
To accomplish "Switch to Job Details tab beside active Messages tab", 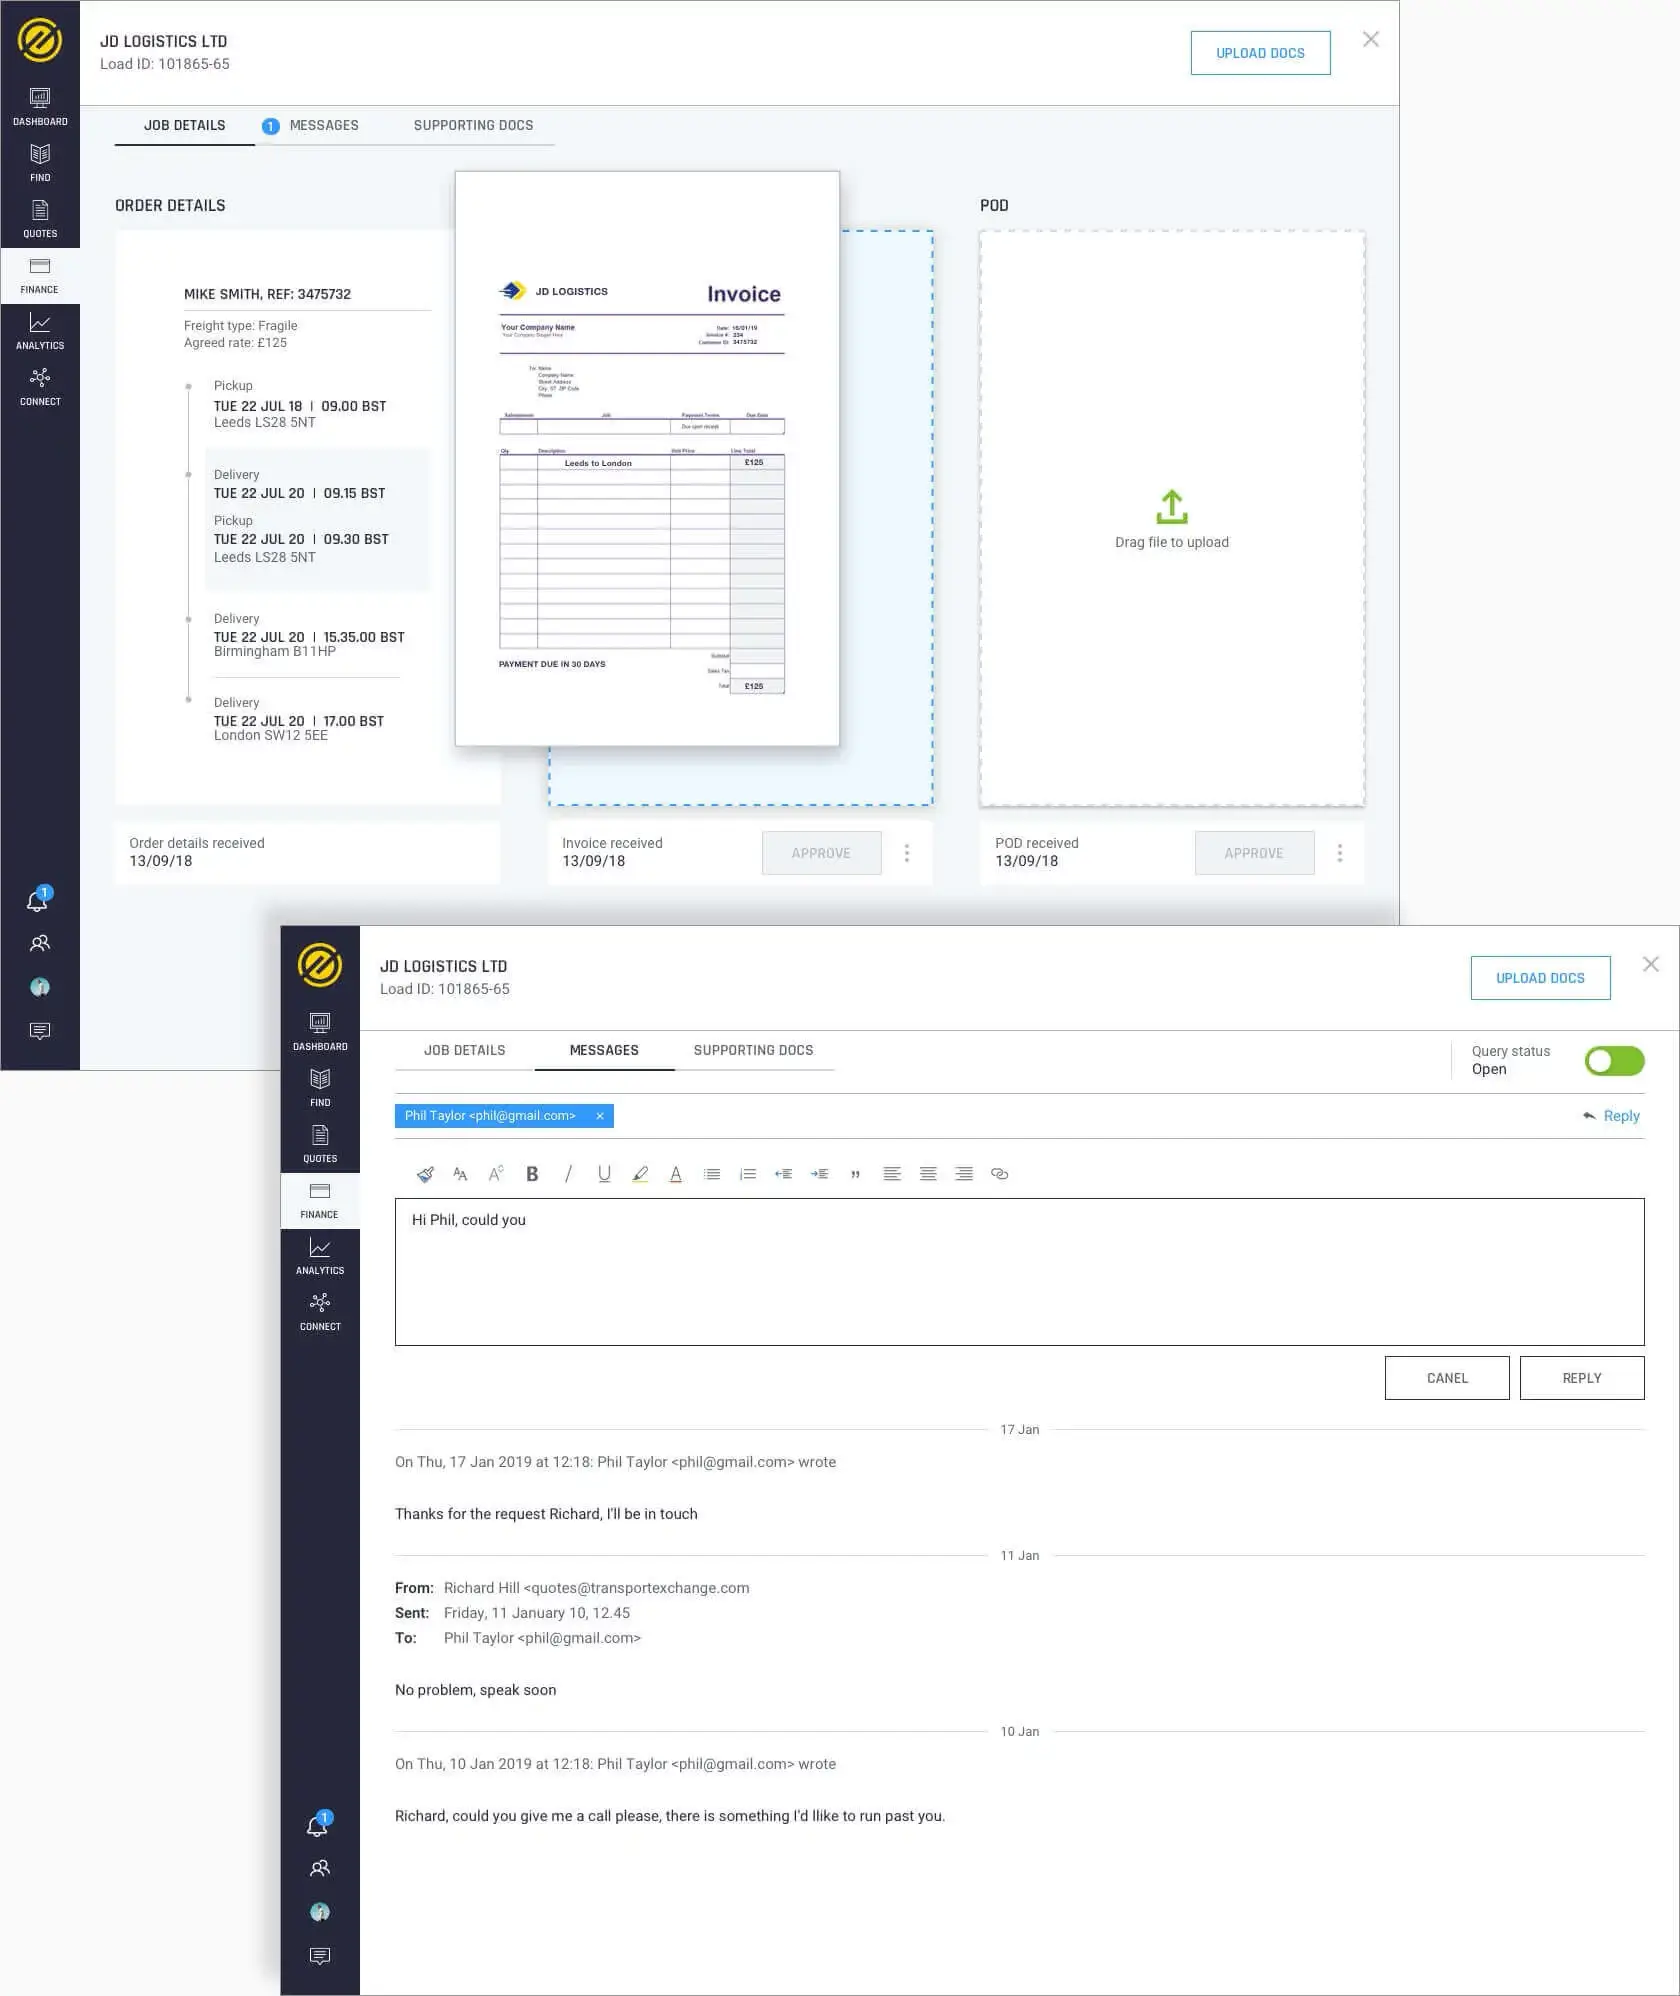I will coord(464,1050).
